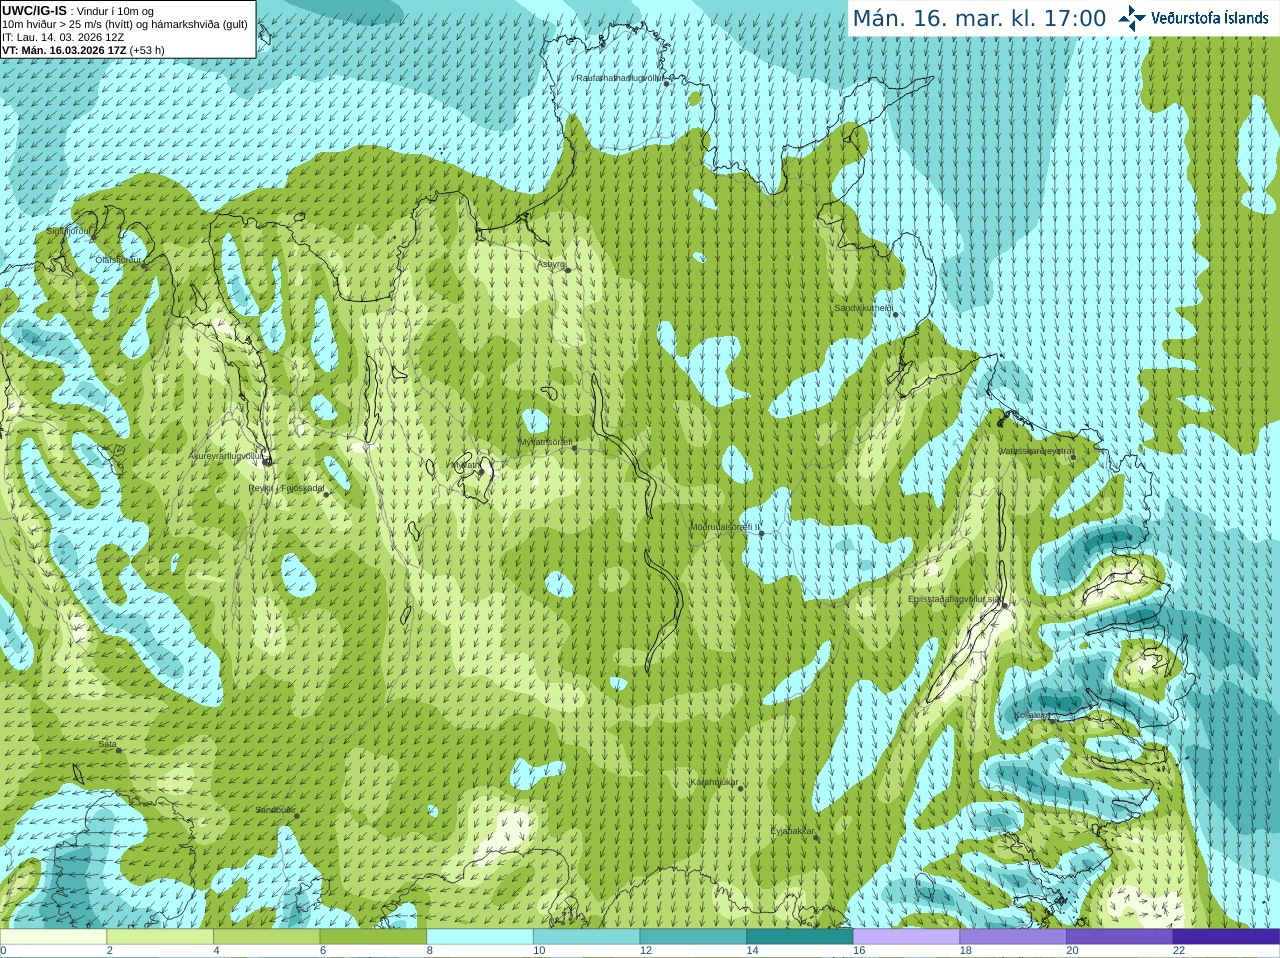Click the Möðrudalsöræfi II station dot
Screen dimensions: 1280x958
coord(761,533)
